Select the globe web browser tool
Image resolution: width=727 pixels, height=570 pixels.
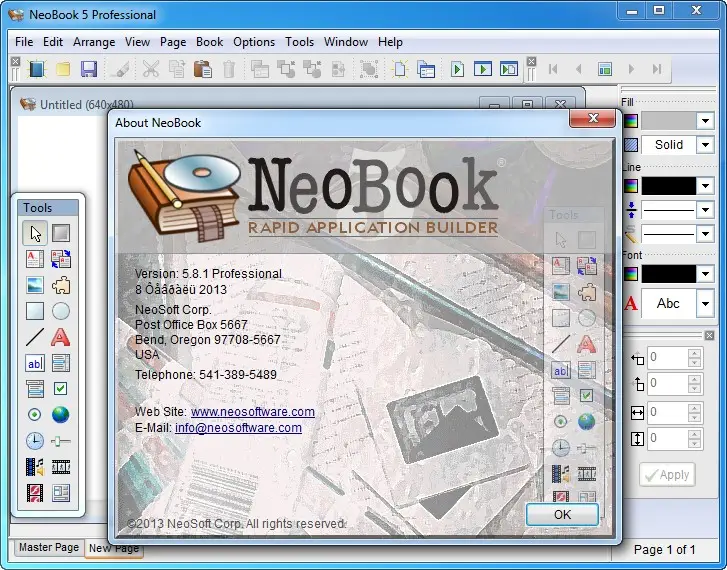[61, 415]
